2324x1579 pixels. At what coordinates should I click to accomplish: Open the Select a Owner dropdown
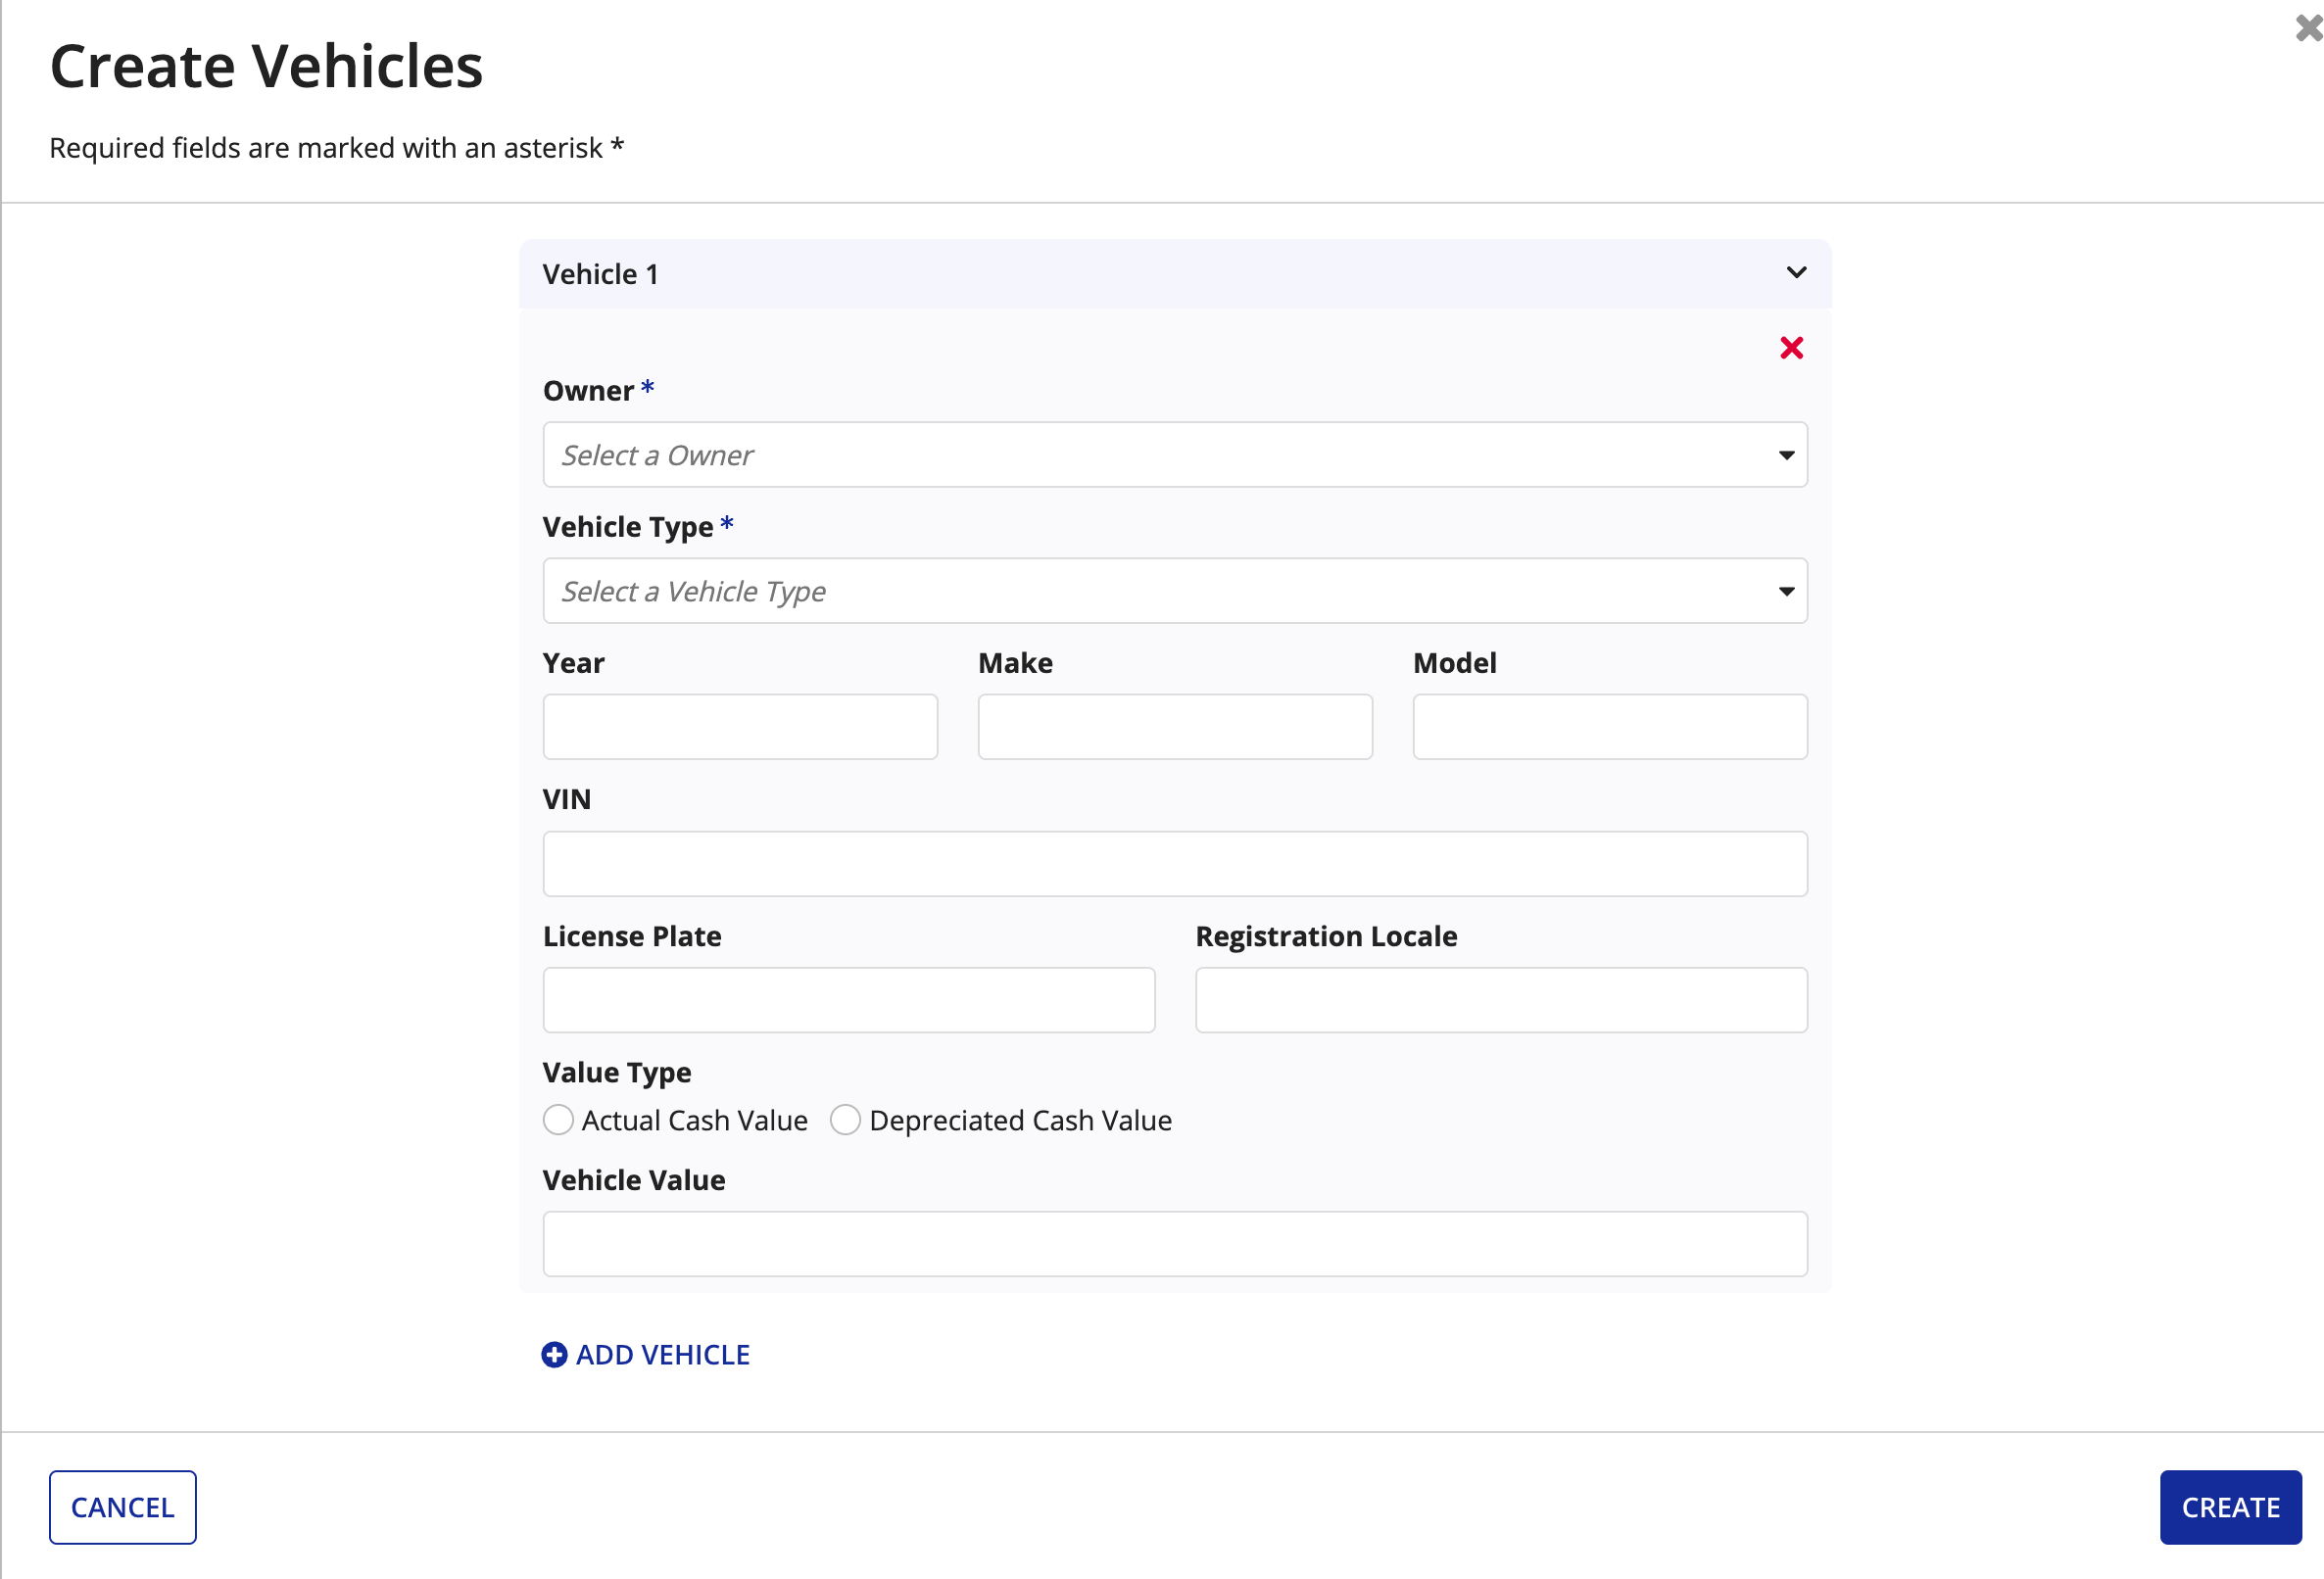1175,455
